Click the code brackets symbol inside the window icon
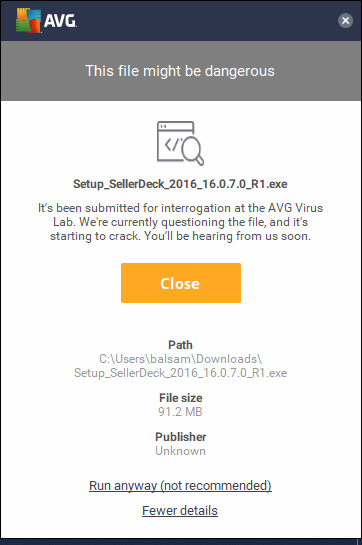The height and width of the screenshot is (545, 362). pyautogui.click(x=174, y=144)
